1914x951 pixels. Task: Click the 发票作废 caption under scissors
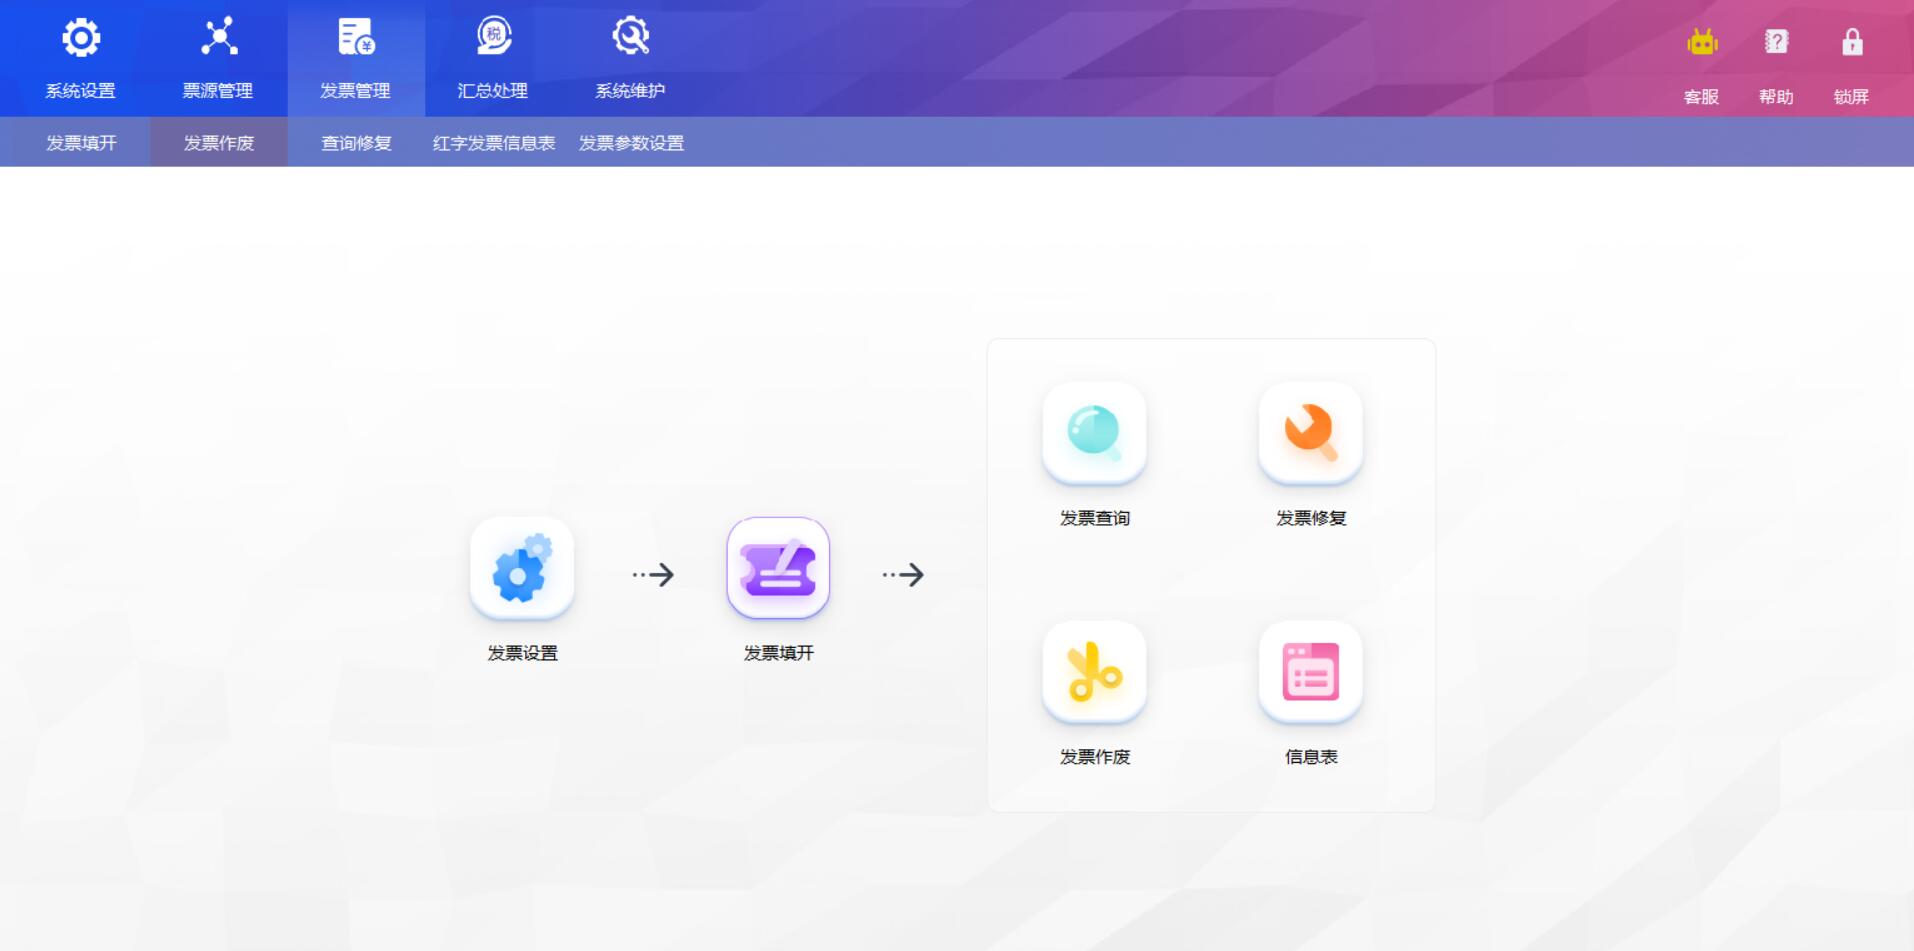pos(1095,757)
